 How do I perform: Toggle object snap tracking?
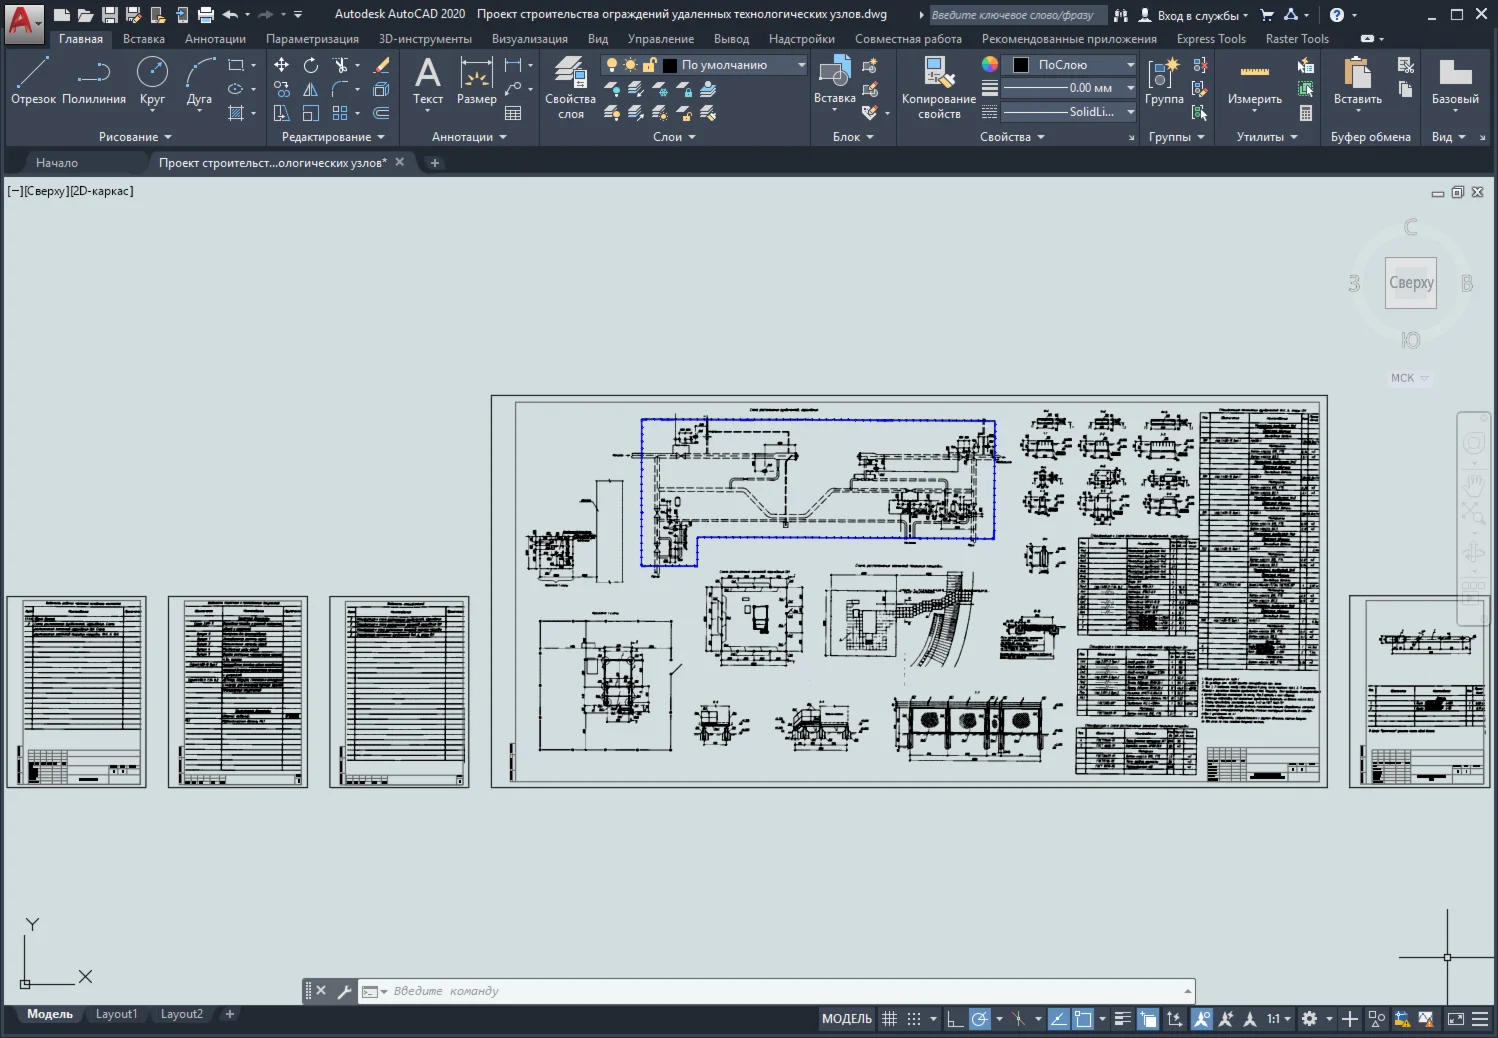1058,1019
